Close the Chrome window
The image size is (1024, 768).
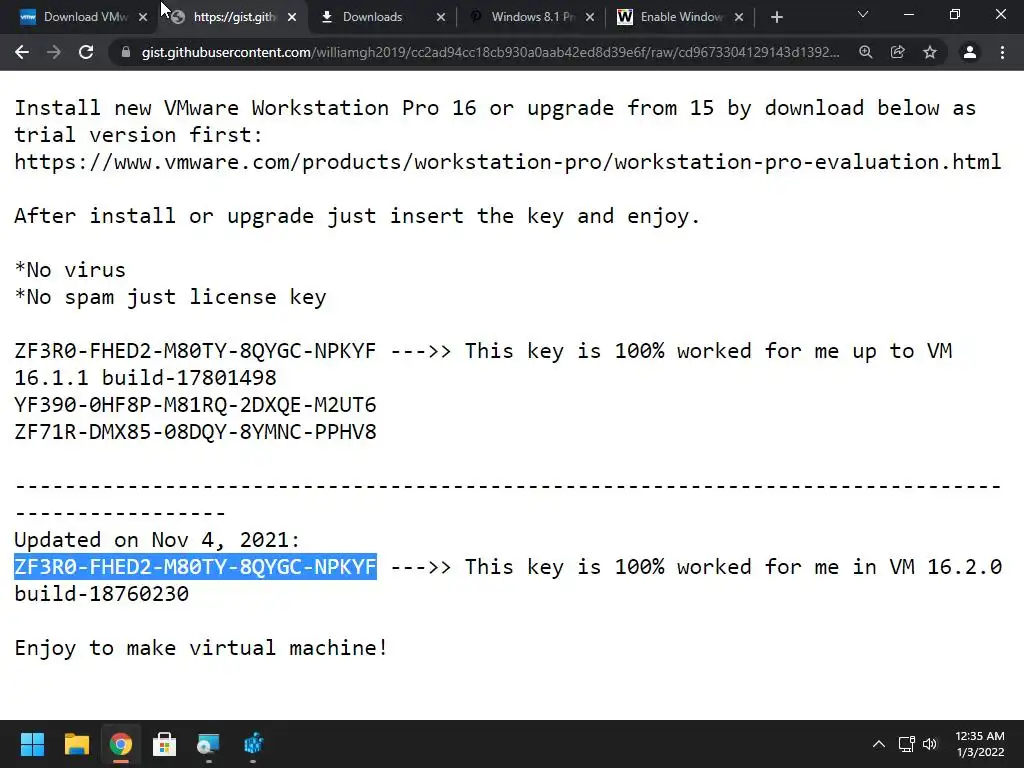1000,14
